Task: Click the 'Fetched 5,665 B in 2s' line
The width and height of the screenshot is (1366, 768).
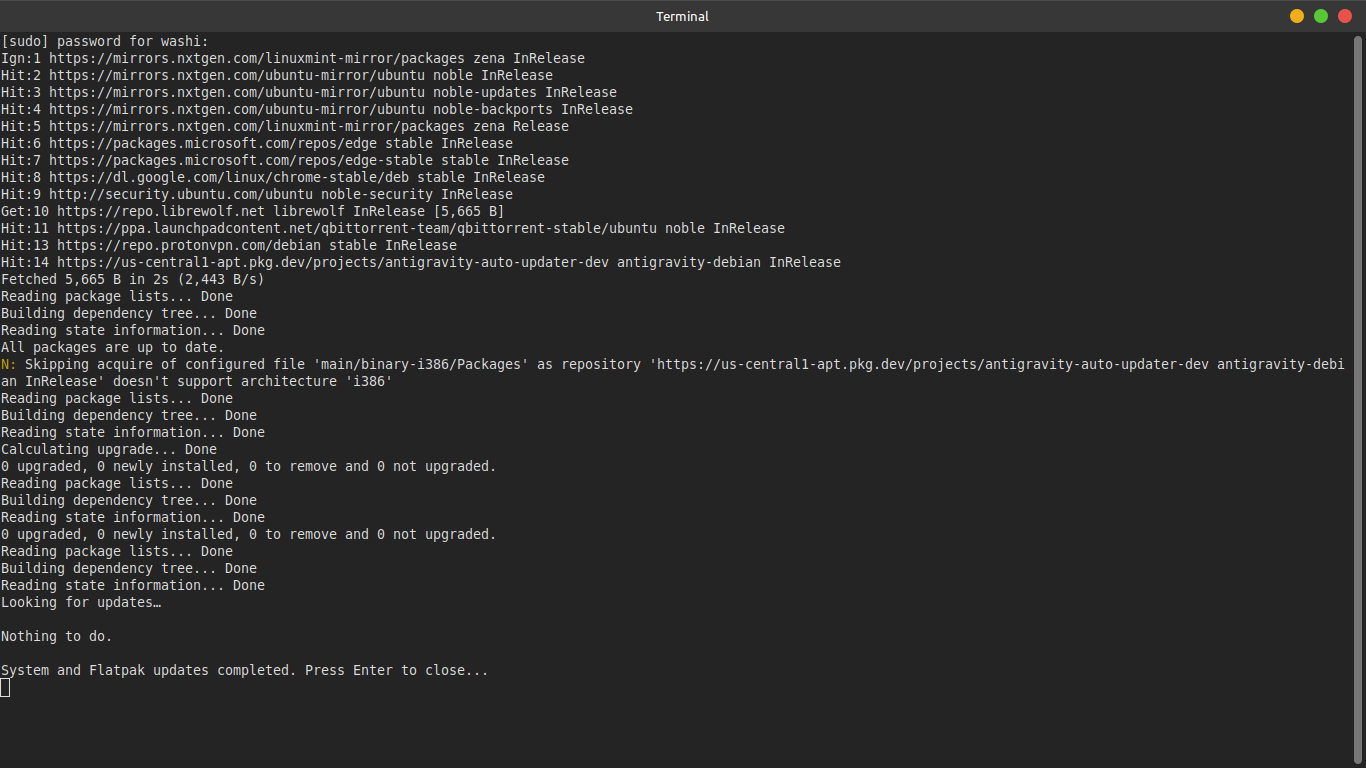Action: pyautogui.click(x=133, y=279)
